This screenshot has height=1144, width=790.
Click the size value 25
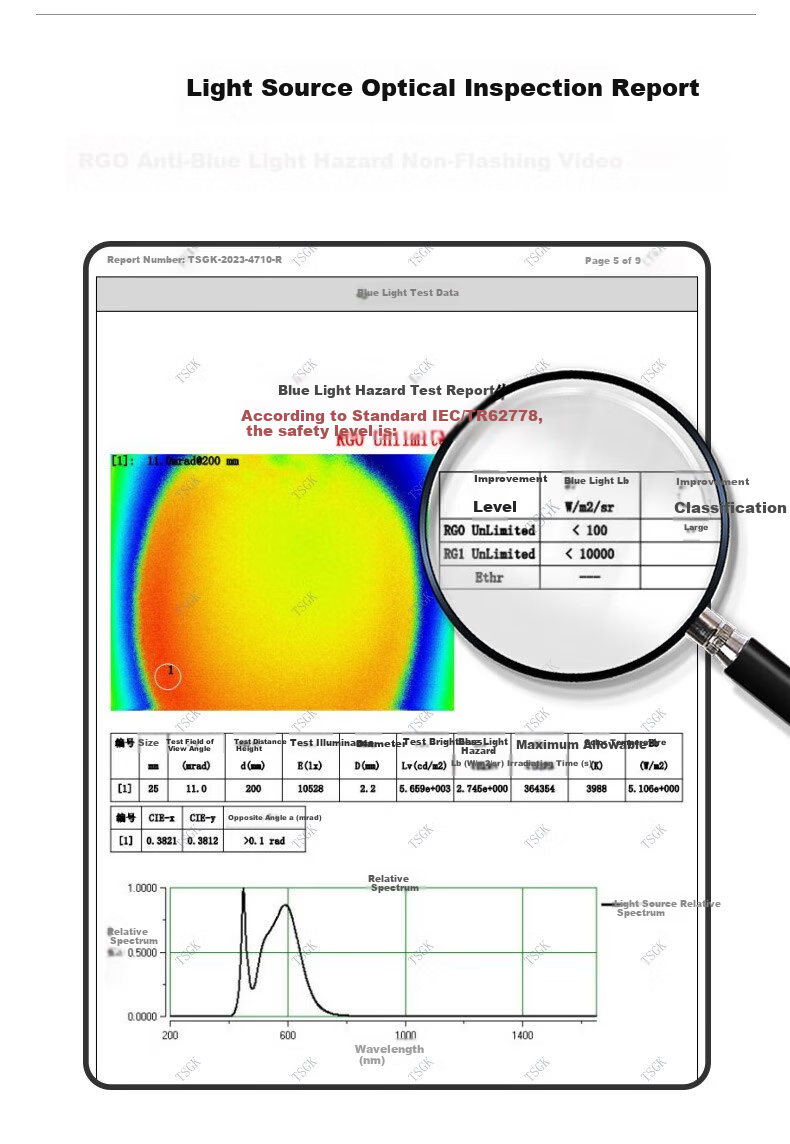[153, 789]
